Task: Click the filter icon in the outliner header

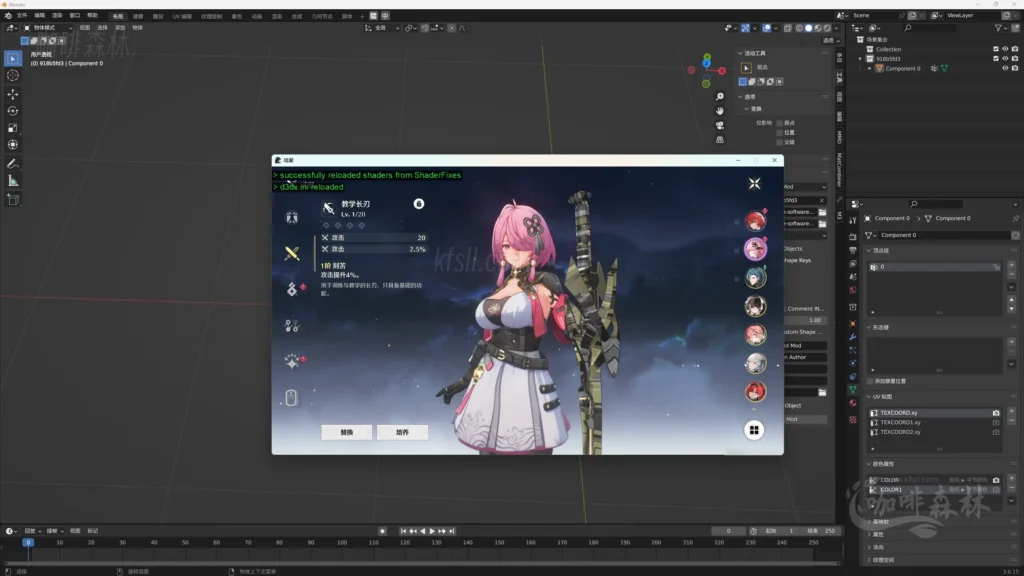Action: (998, 28)
